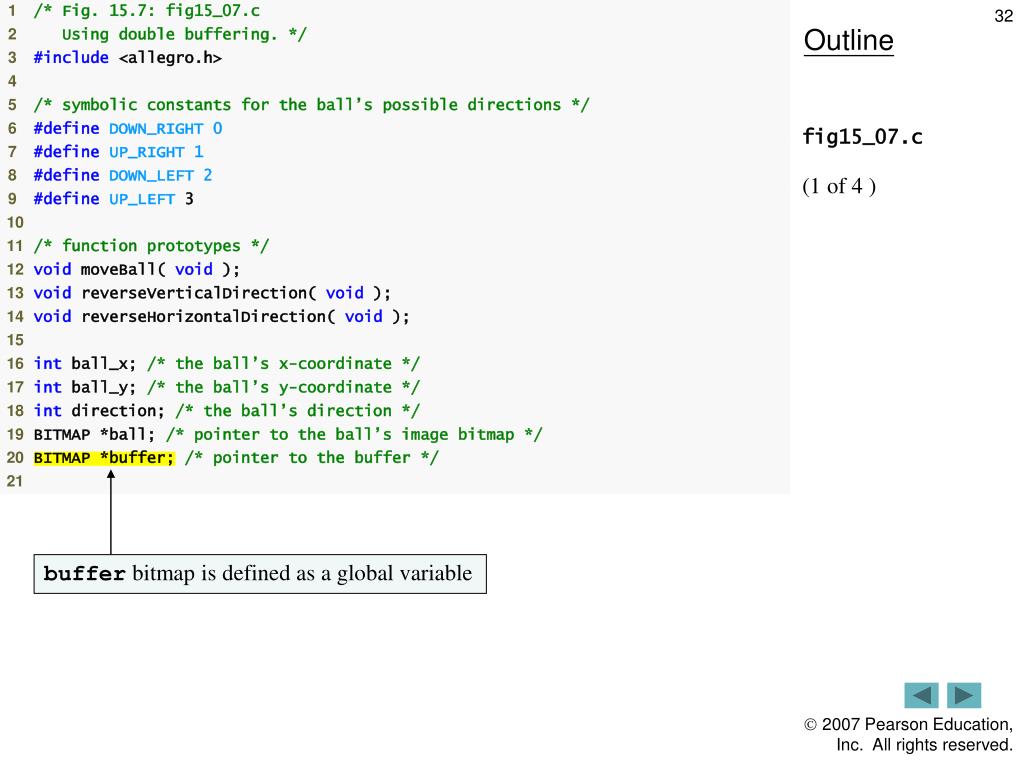Click the Outline heading
Image resolution: width=1024 pixels, height=768 pixels.
click(848, 41)
